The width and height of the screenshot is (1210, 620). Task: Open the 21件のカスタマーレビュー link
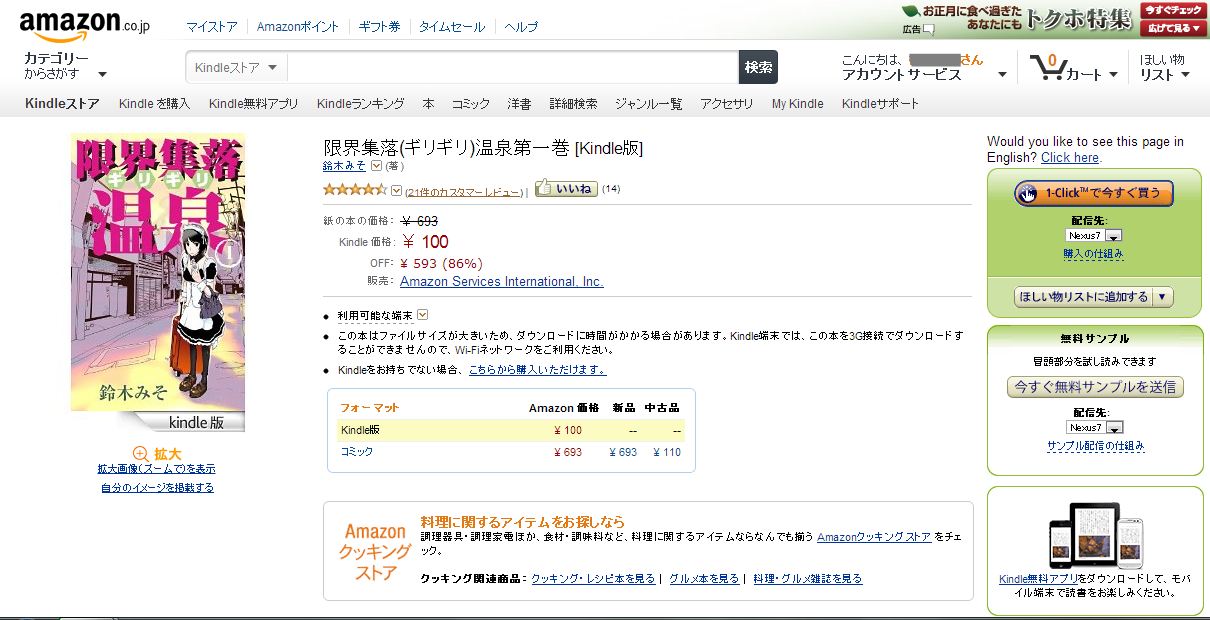coord(464,191)
